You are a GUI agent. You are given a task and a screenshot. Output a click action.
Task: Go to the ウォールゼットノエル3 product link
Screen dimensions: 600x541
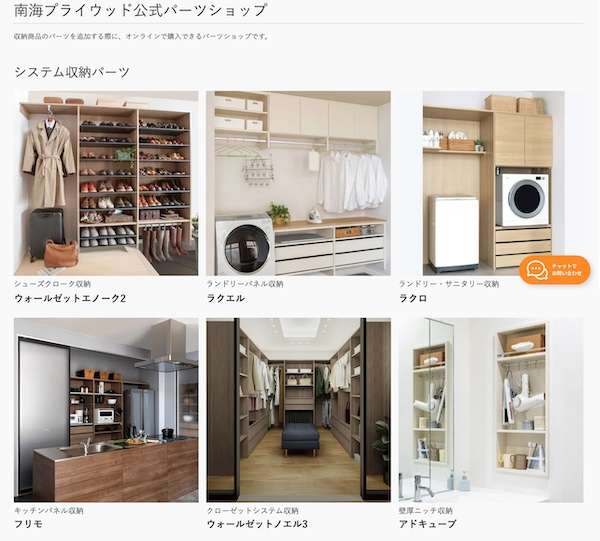point(257,524)
